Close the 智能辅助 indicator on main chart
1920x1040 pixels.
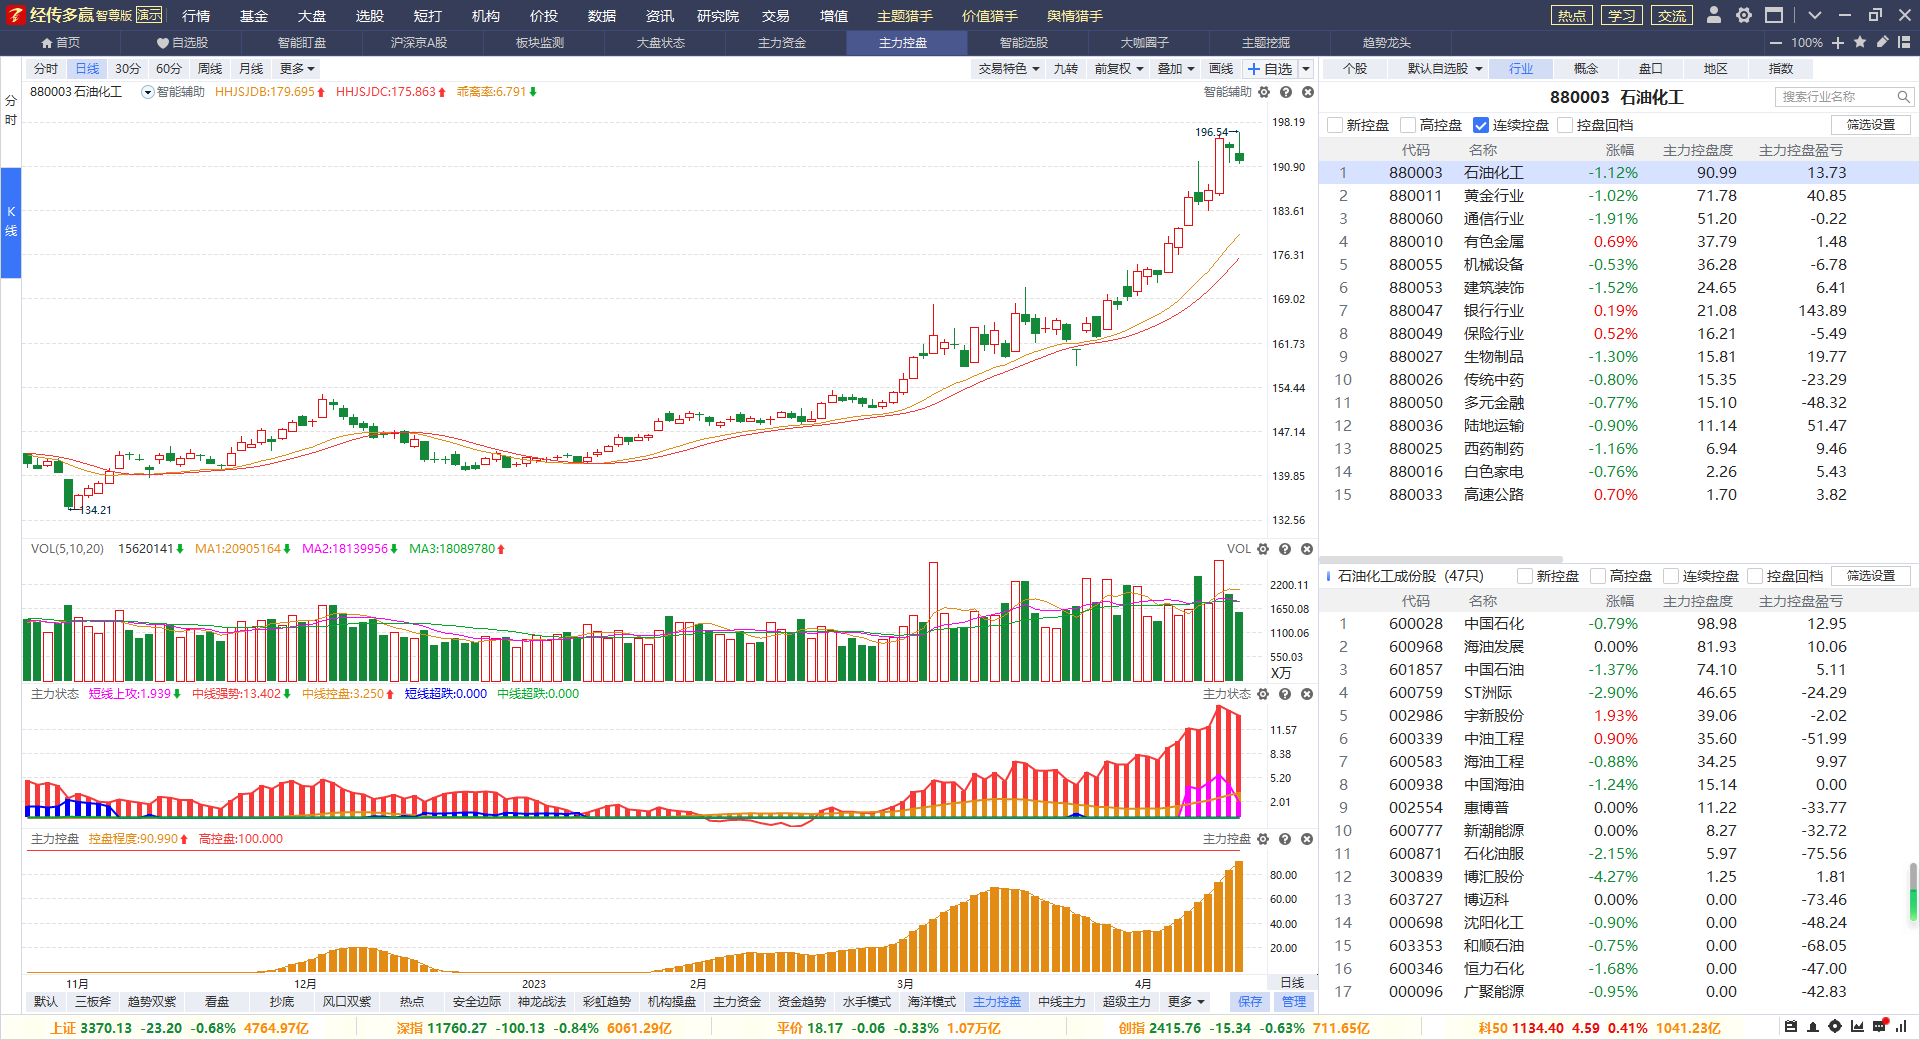[x=1307, y=92]
